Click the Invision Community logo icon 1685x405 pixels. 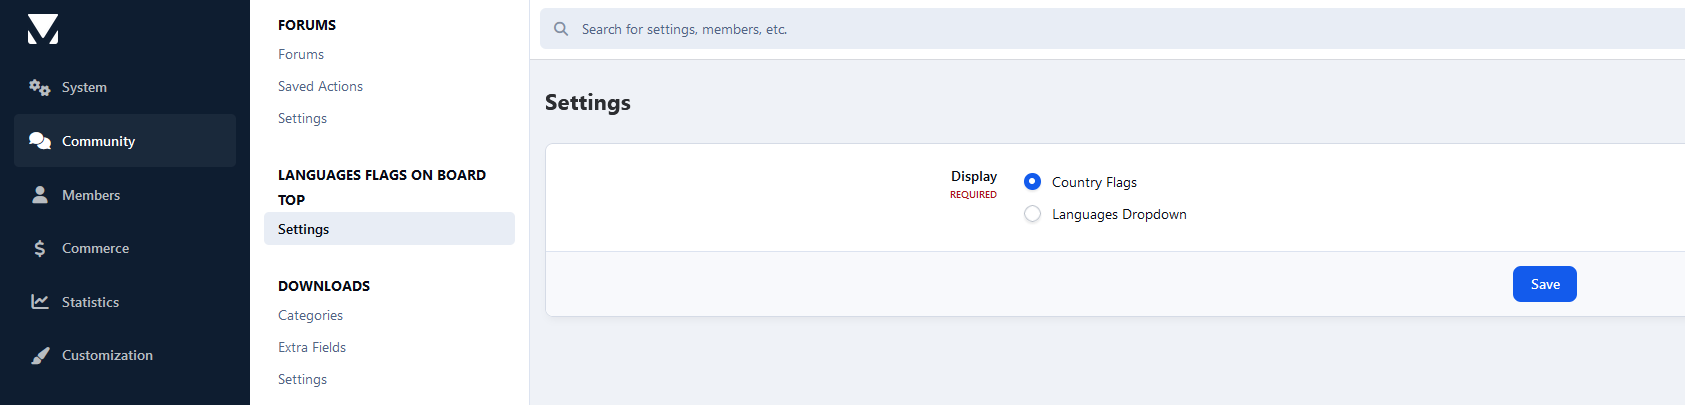43,29
